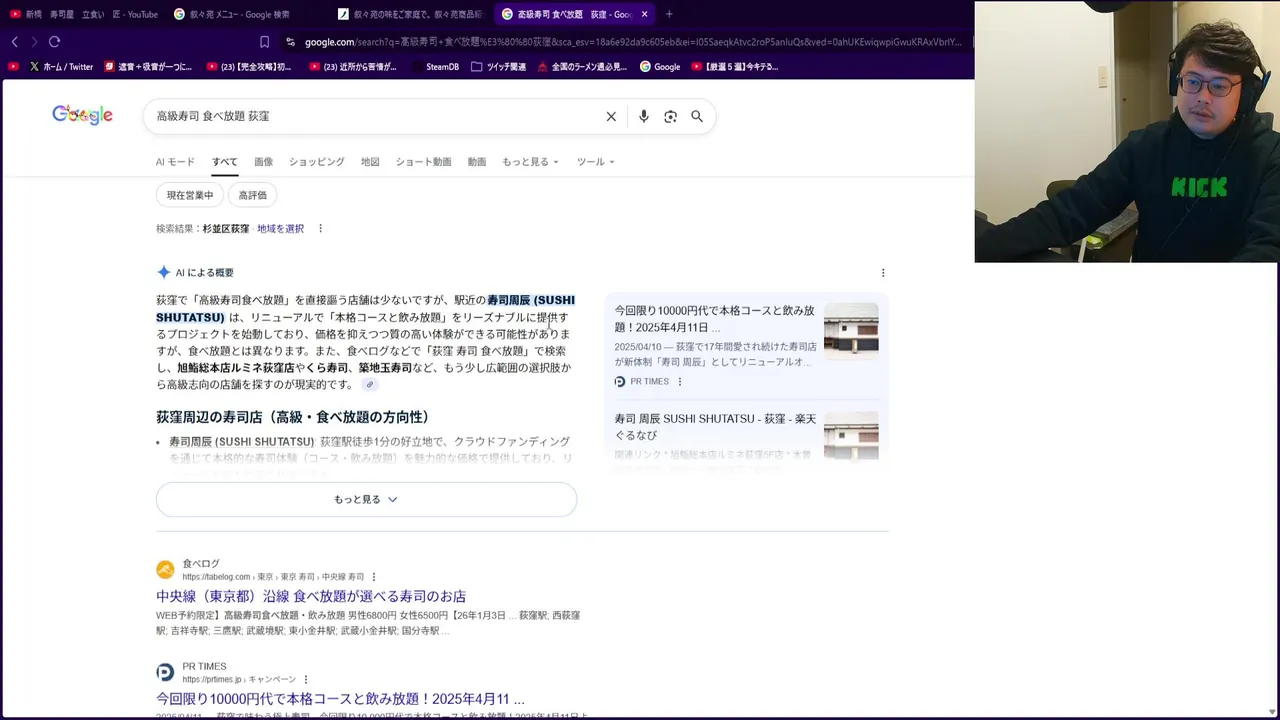The width and height of the screenshot is (1280, 720).
Task: Open the 全国のラーメン通必見 bookmark
Action: pyautogui.click(x=582, y=67)
